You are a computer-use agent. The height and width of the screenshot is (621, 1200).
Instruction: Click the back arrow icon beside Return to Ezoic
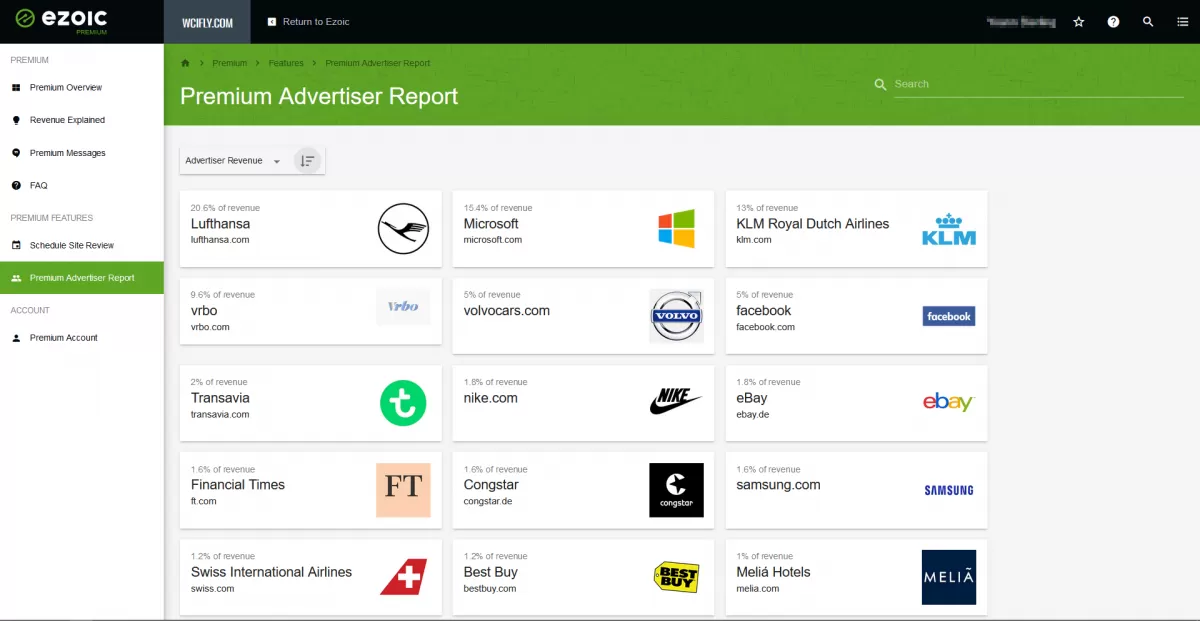click(x=272, y=22)
